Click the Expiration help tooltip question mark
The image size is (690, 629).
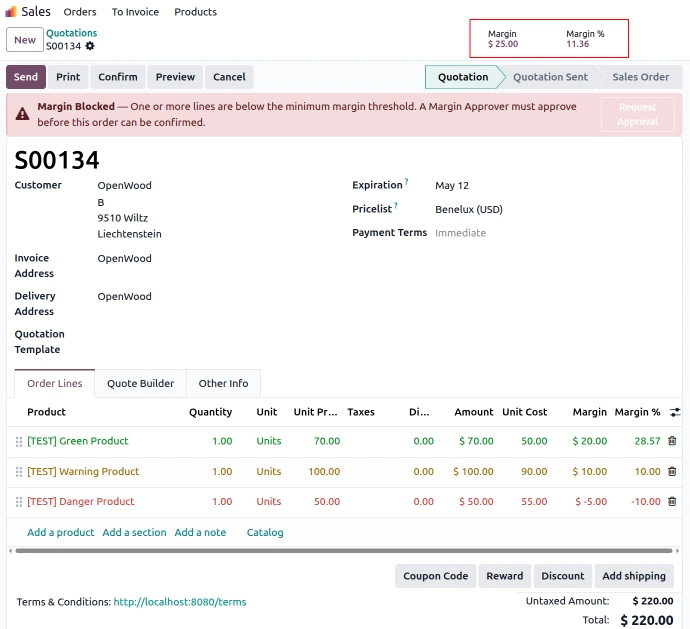pos(406,183)
